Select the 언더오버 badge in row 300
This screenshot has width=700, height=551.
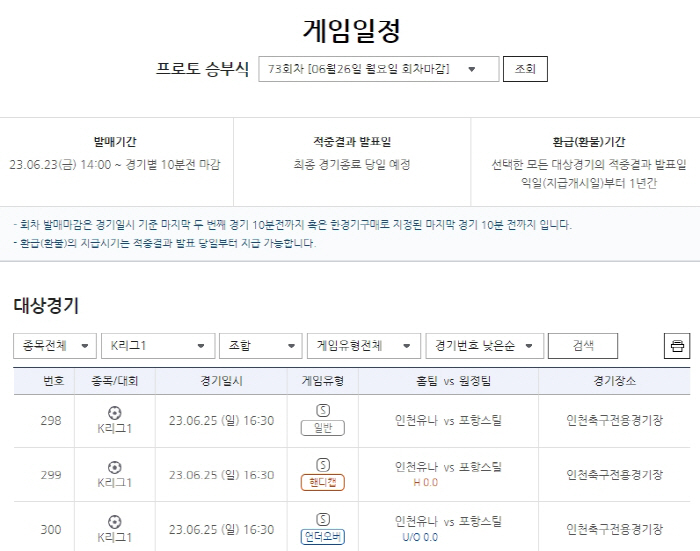(x=322, y=537)
